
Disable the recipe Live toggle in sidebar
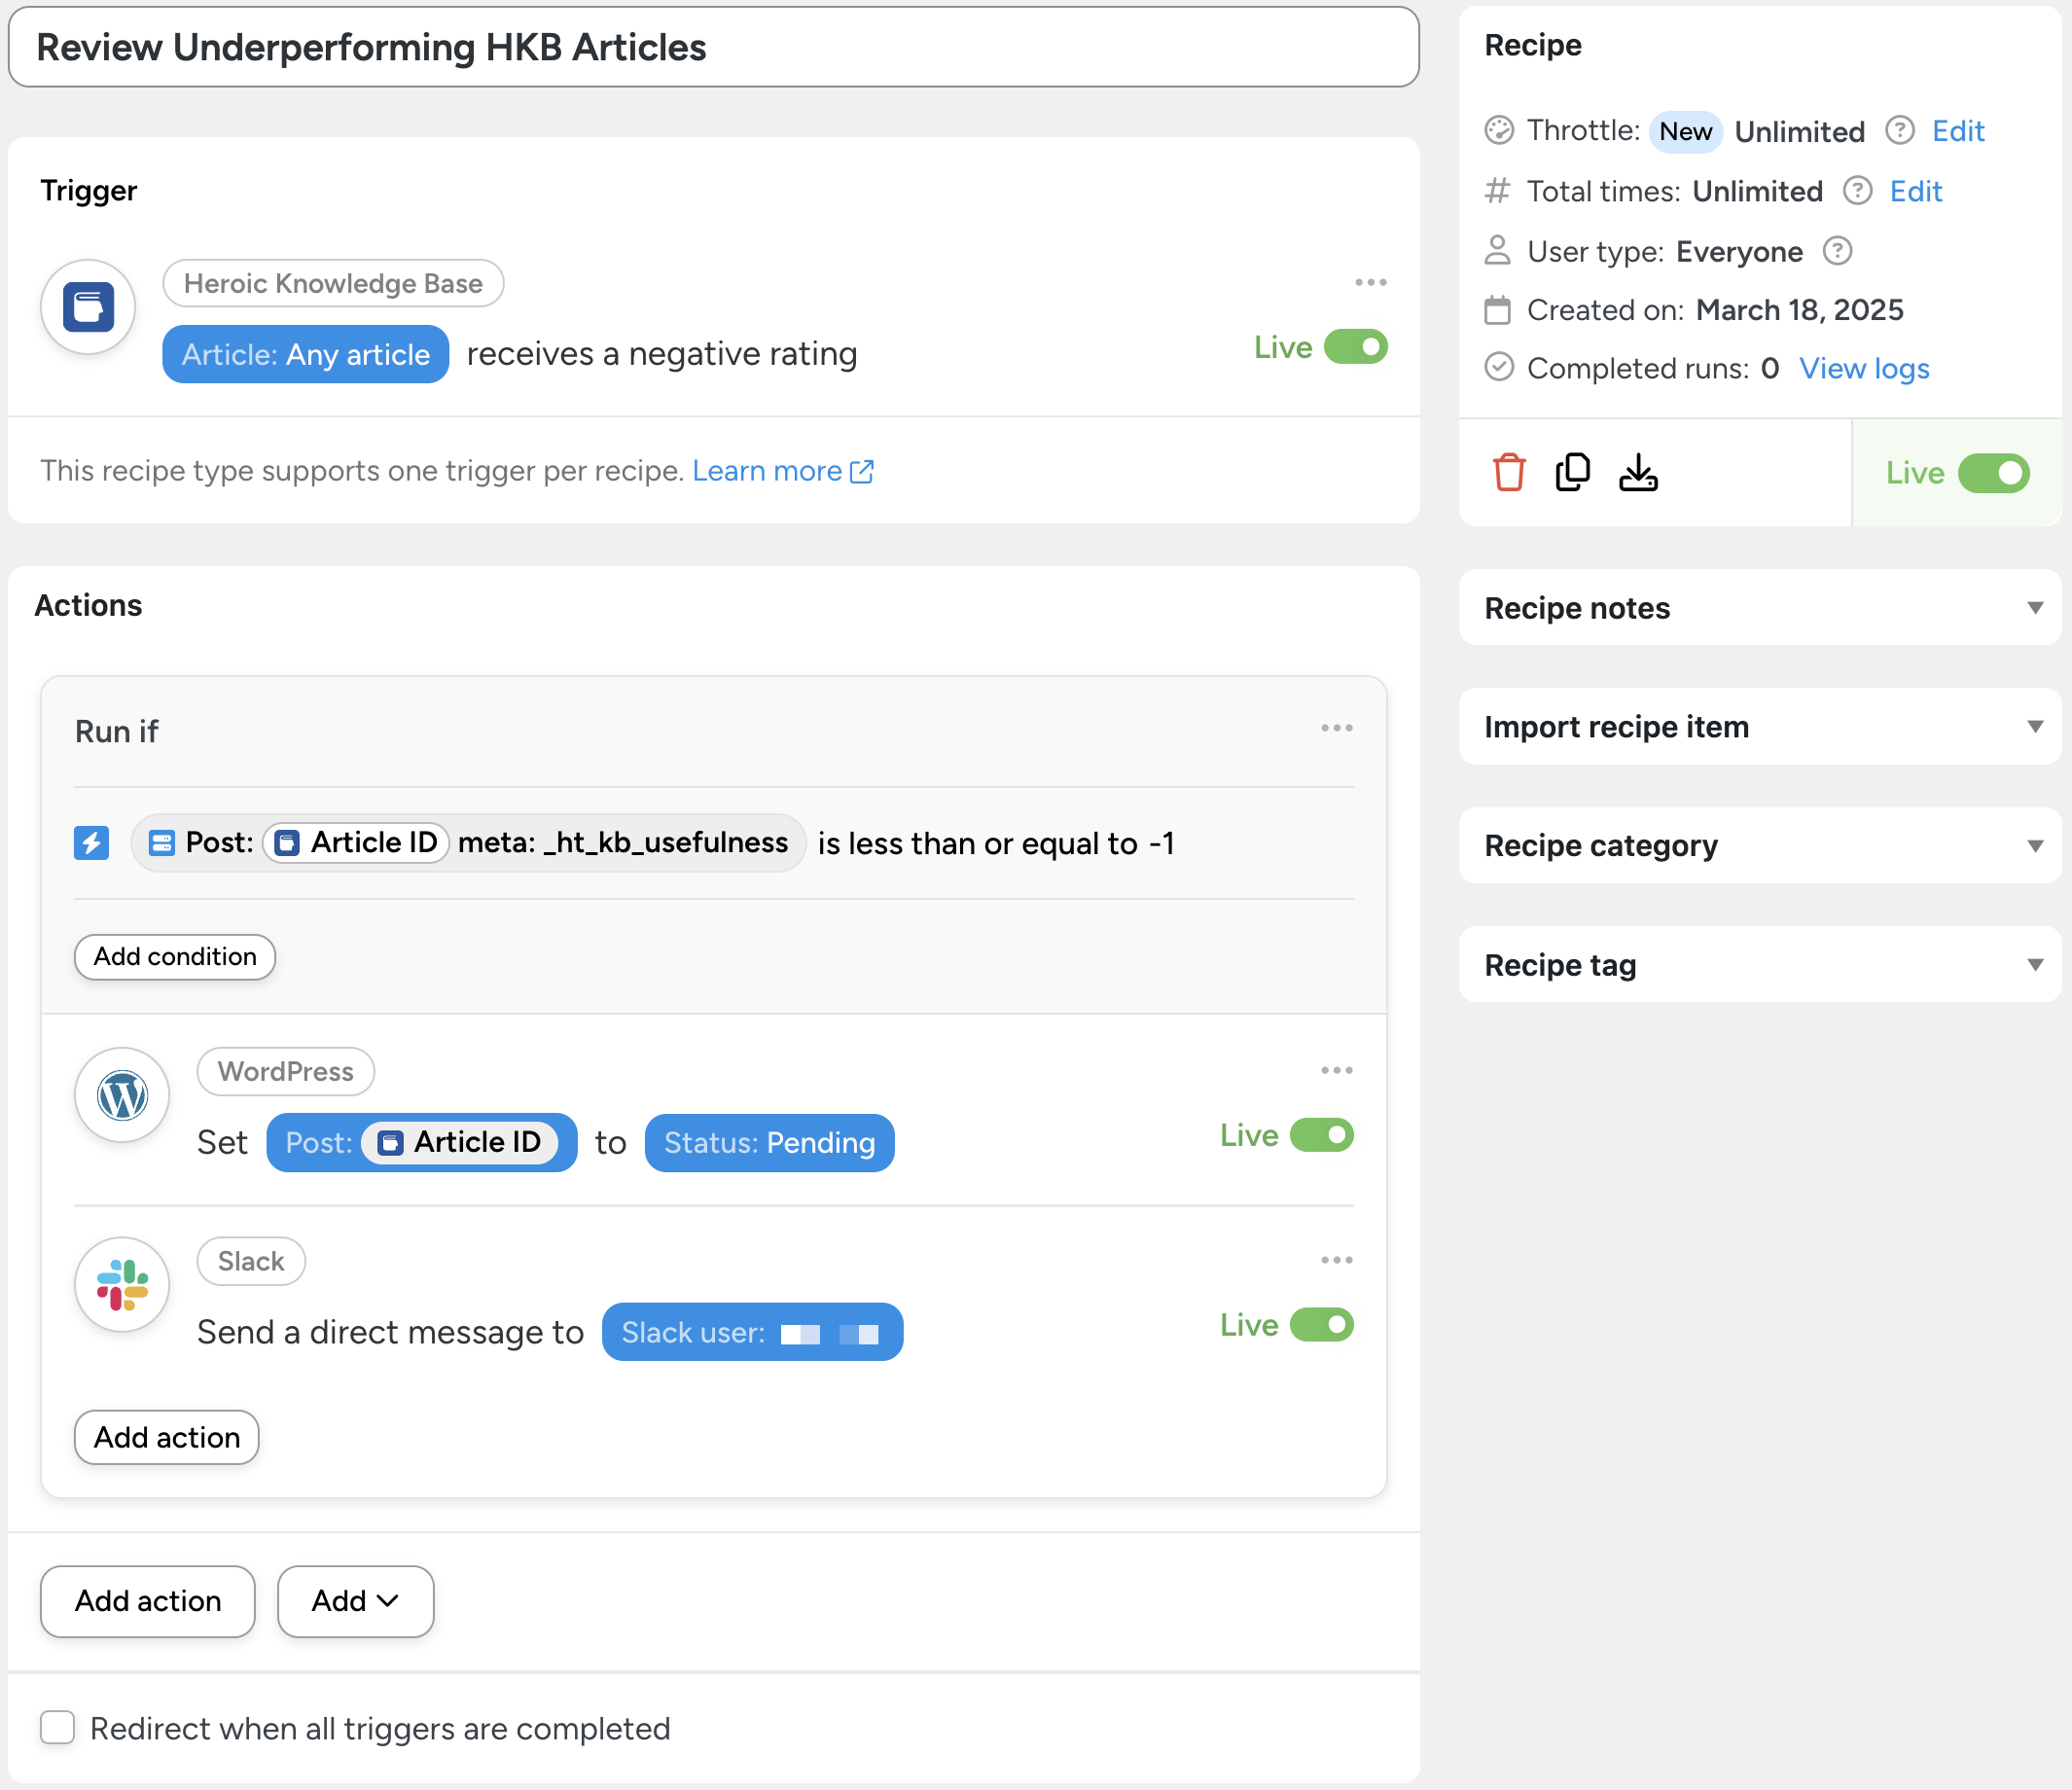click(x=1993, y=473)
